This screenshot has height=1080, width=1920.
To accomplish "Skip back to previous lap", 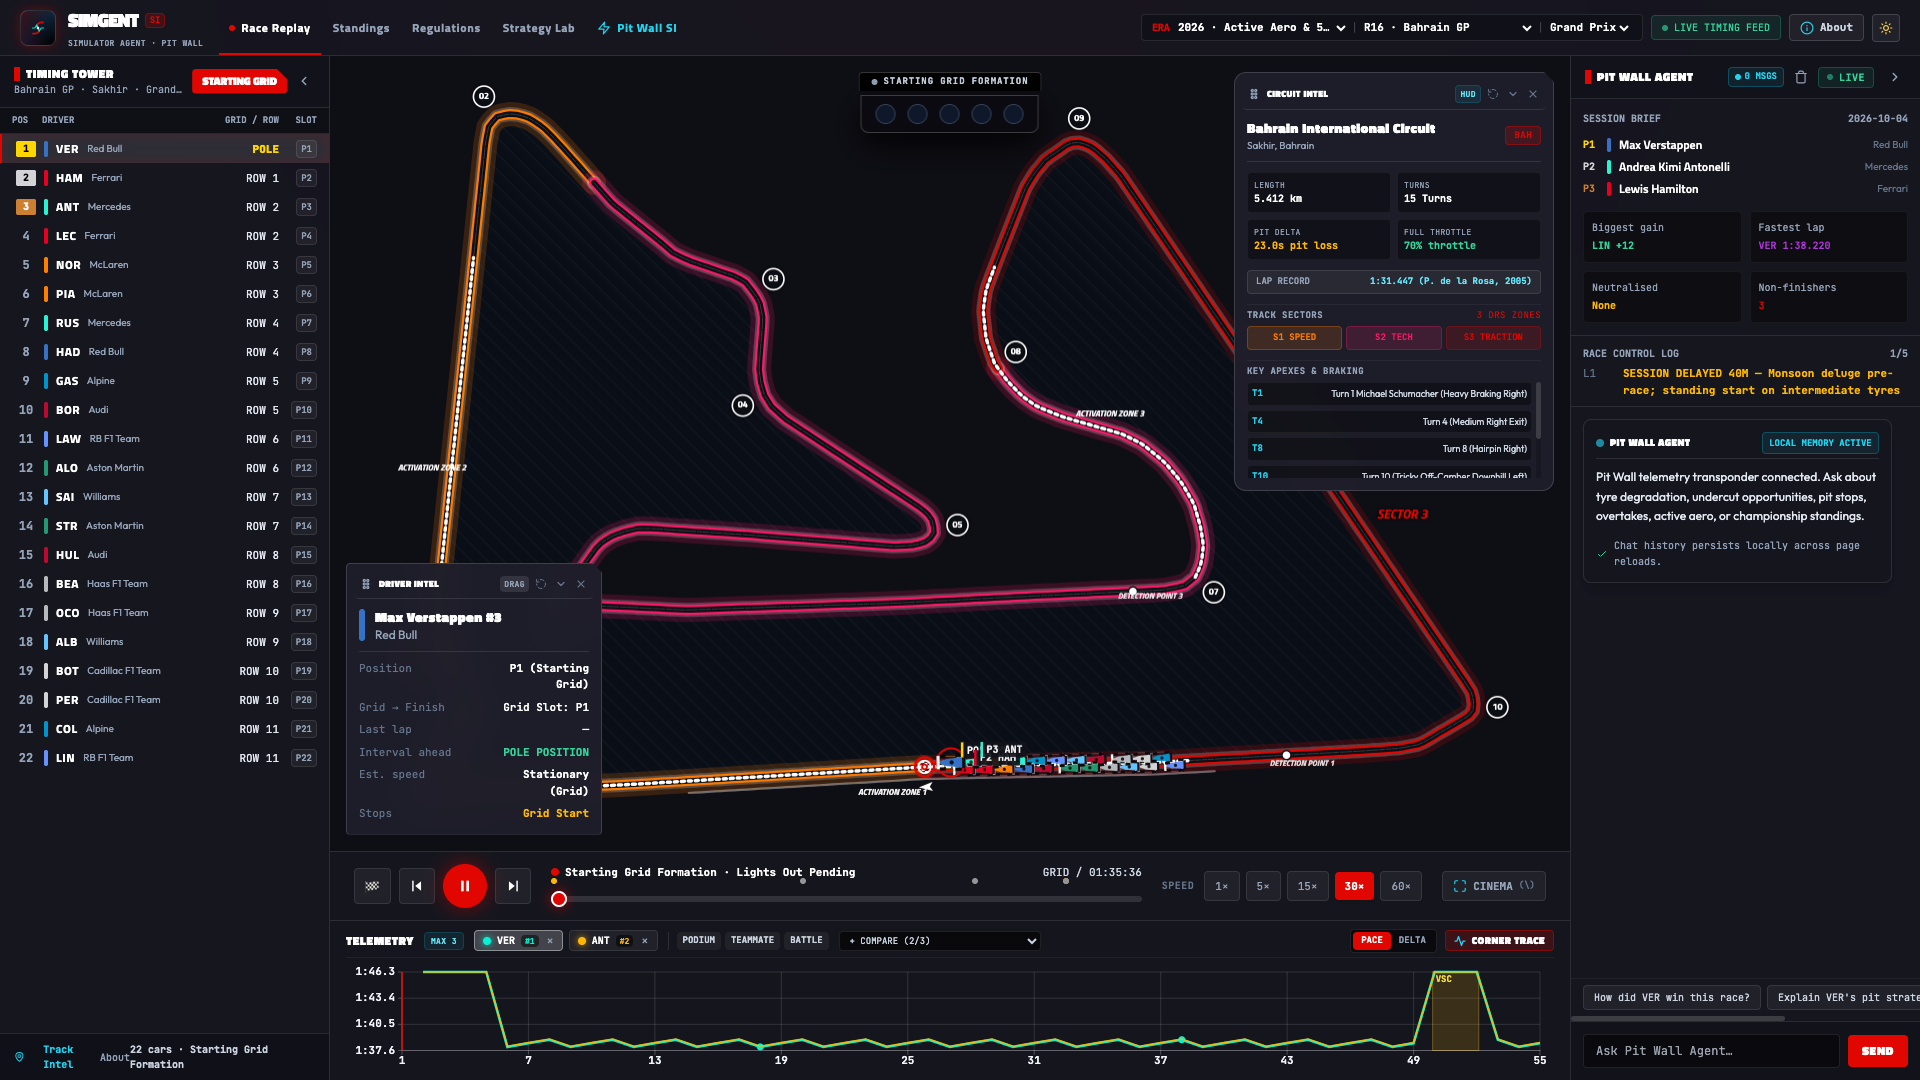I will [417, 886].
